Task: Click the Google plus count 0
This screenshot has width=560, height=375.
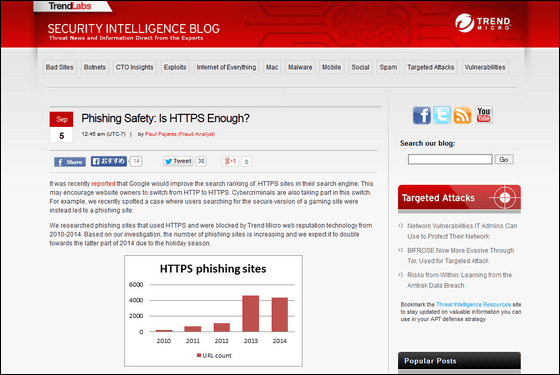Action: click(x=246, y=162)
